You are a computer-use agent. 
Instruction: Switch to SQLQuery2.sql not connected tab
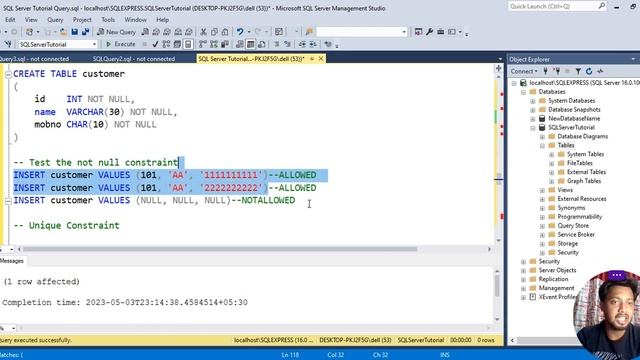[134, 59]
